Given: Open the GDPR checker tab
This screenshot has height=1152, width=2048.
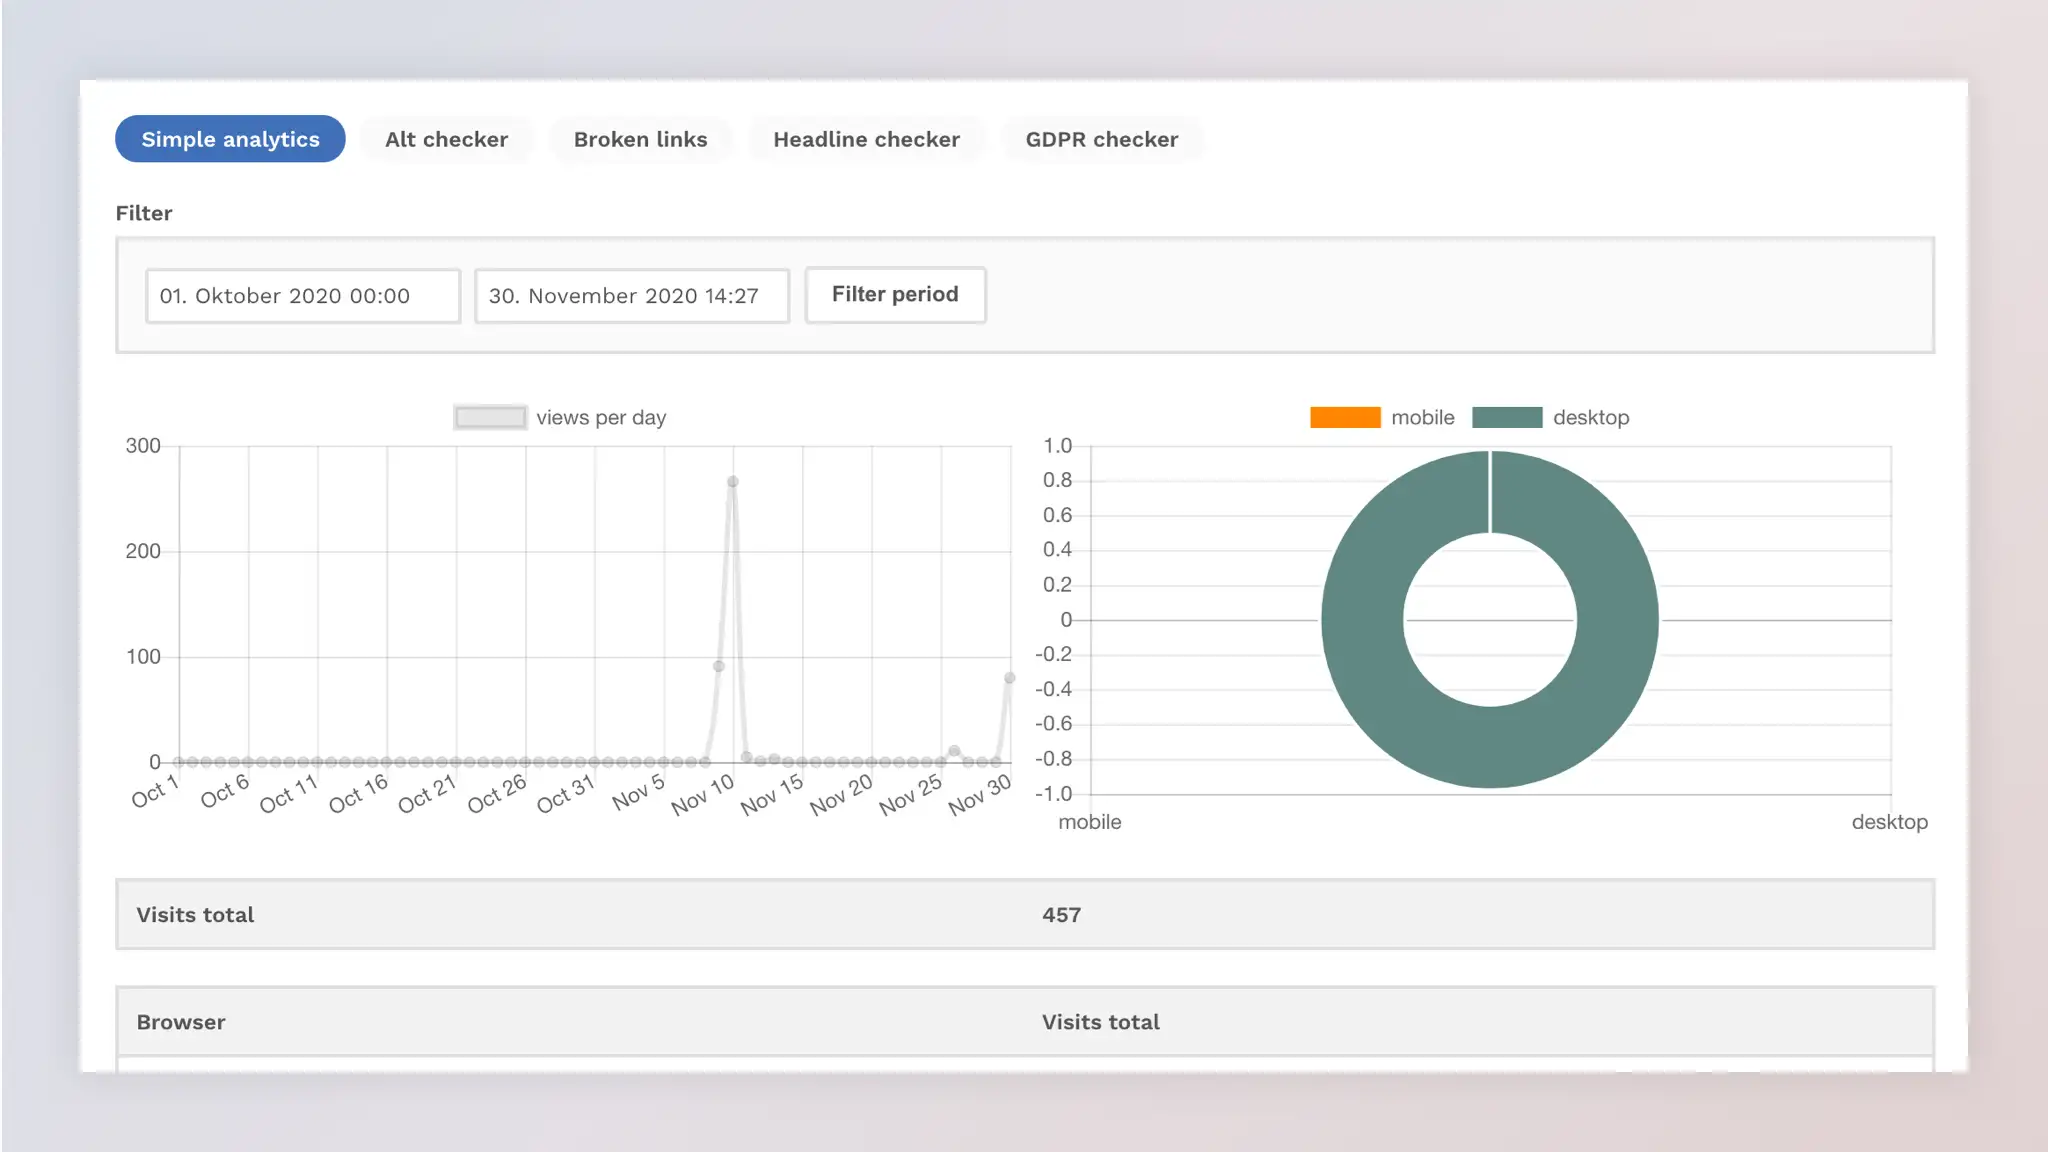Looking at the screenshot, I should (1101, 139).
